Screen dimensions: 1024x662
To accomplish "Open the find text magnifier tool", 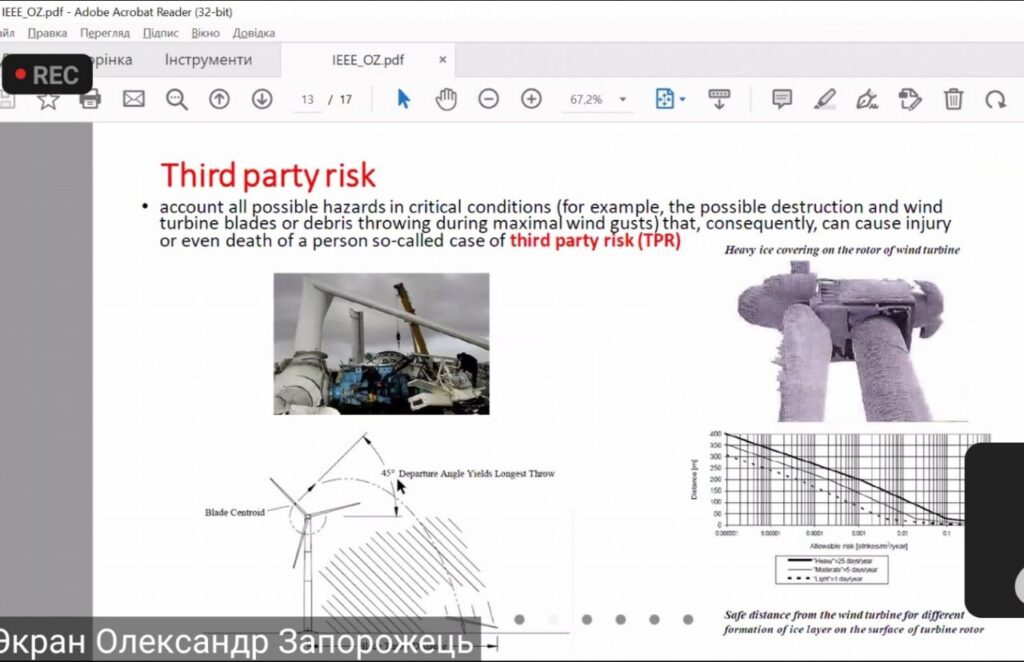I will tap(177, 99).
